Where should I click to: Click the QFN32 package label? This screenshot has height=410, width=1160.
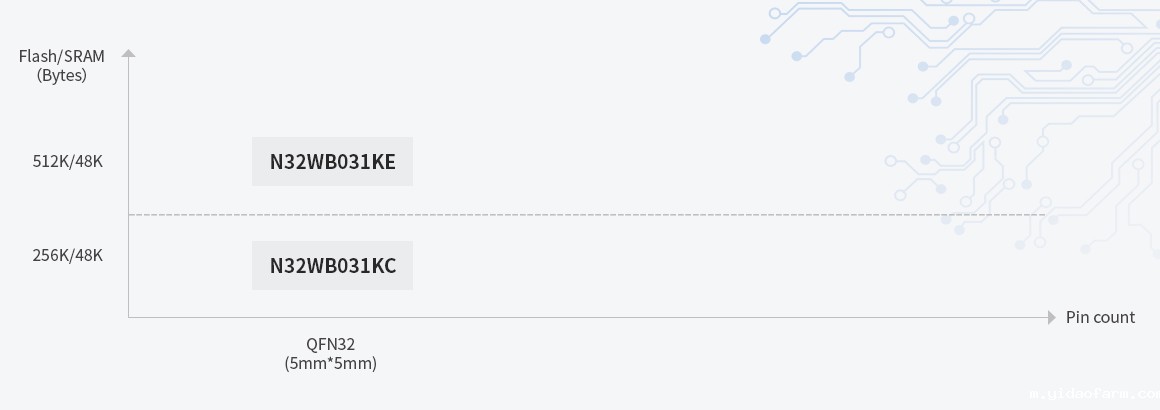coord(331,344)
